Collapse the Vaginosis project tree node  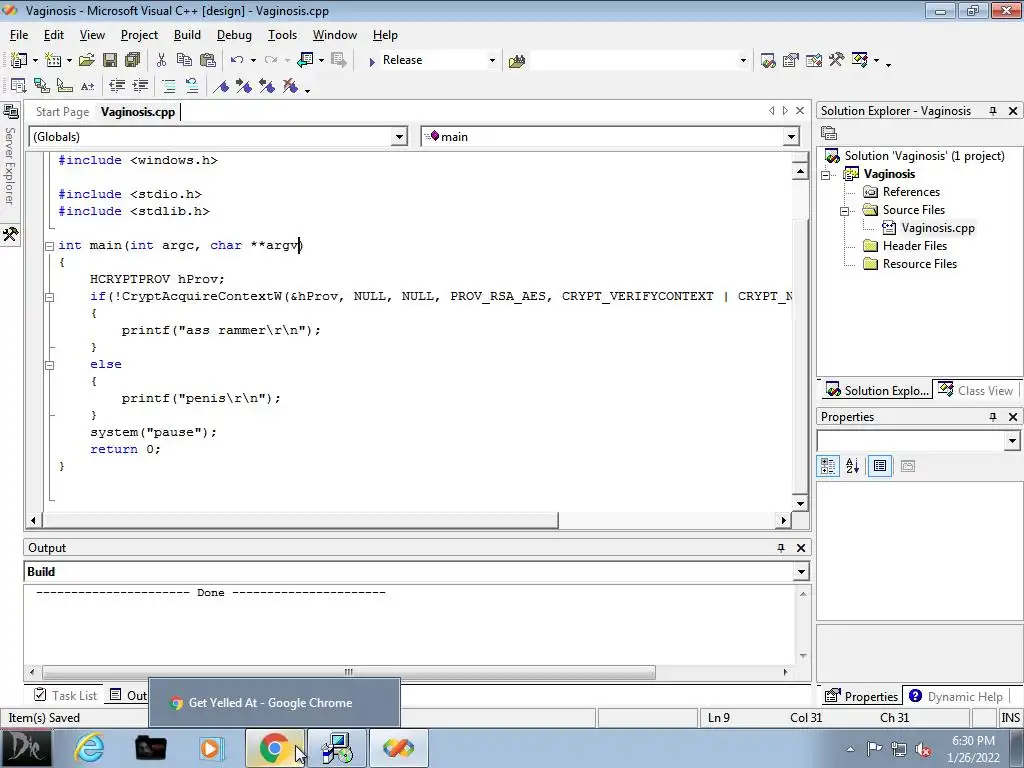[x=826, y=174]
